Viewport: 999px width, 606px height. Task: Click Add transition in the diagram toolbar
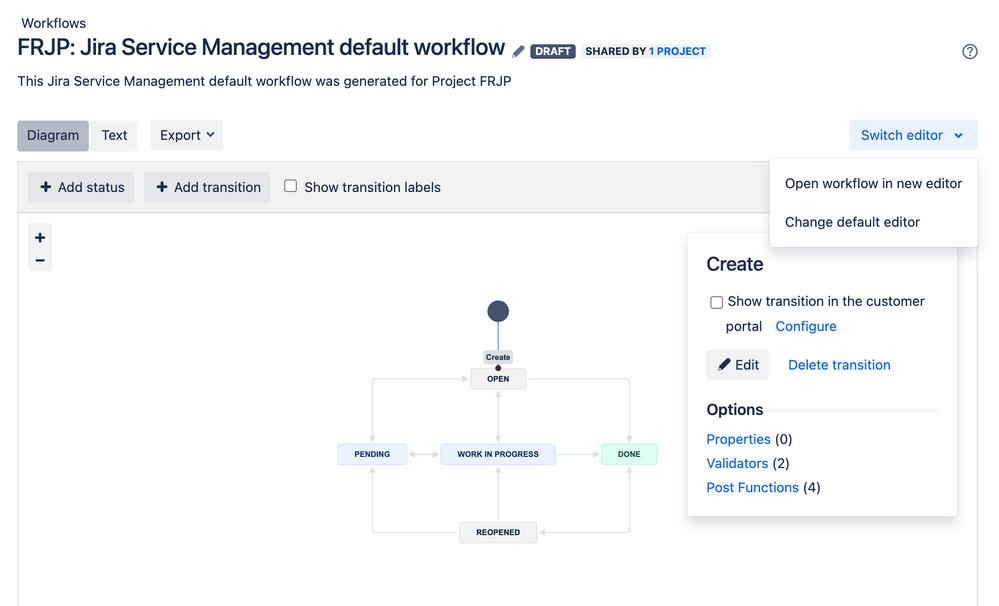coord(207,187)
